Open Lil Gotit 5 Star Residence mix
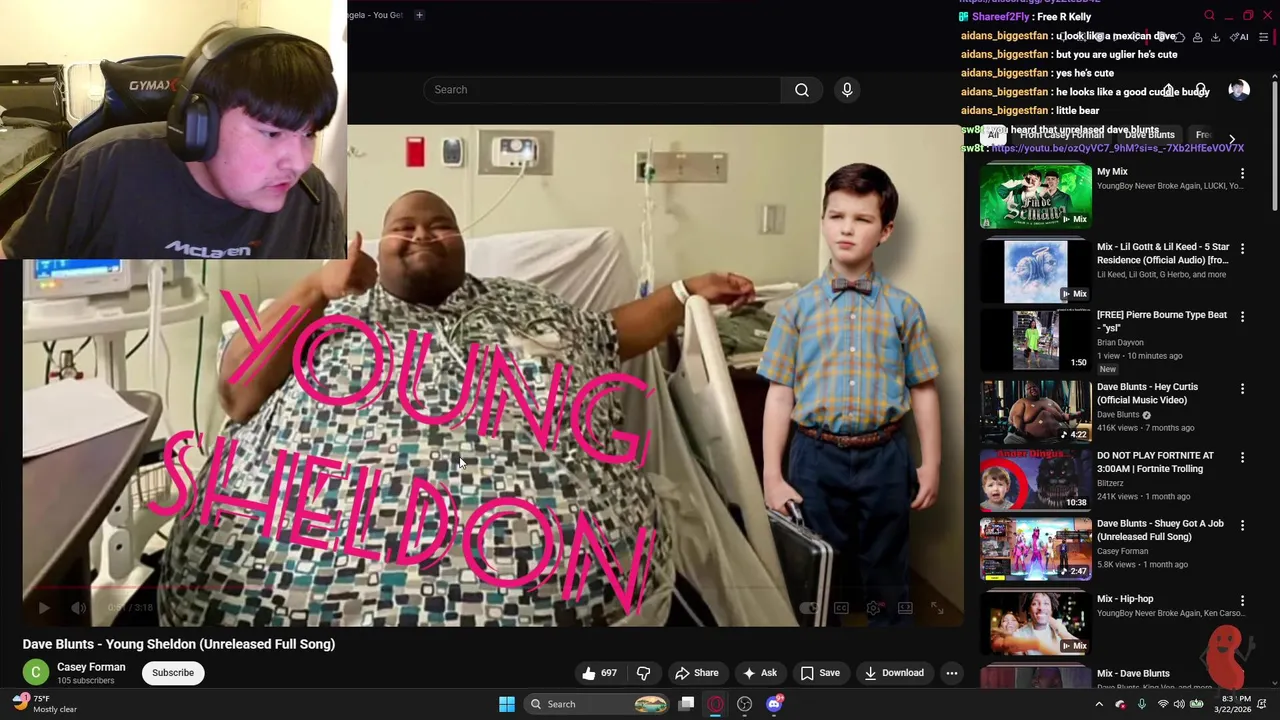The height and width of the screenshot is (720, 1280). [1036, 271]
